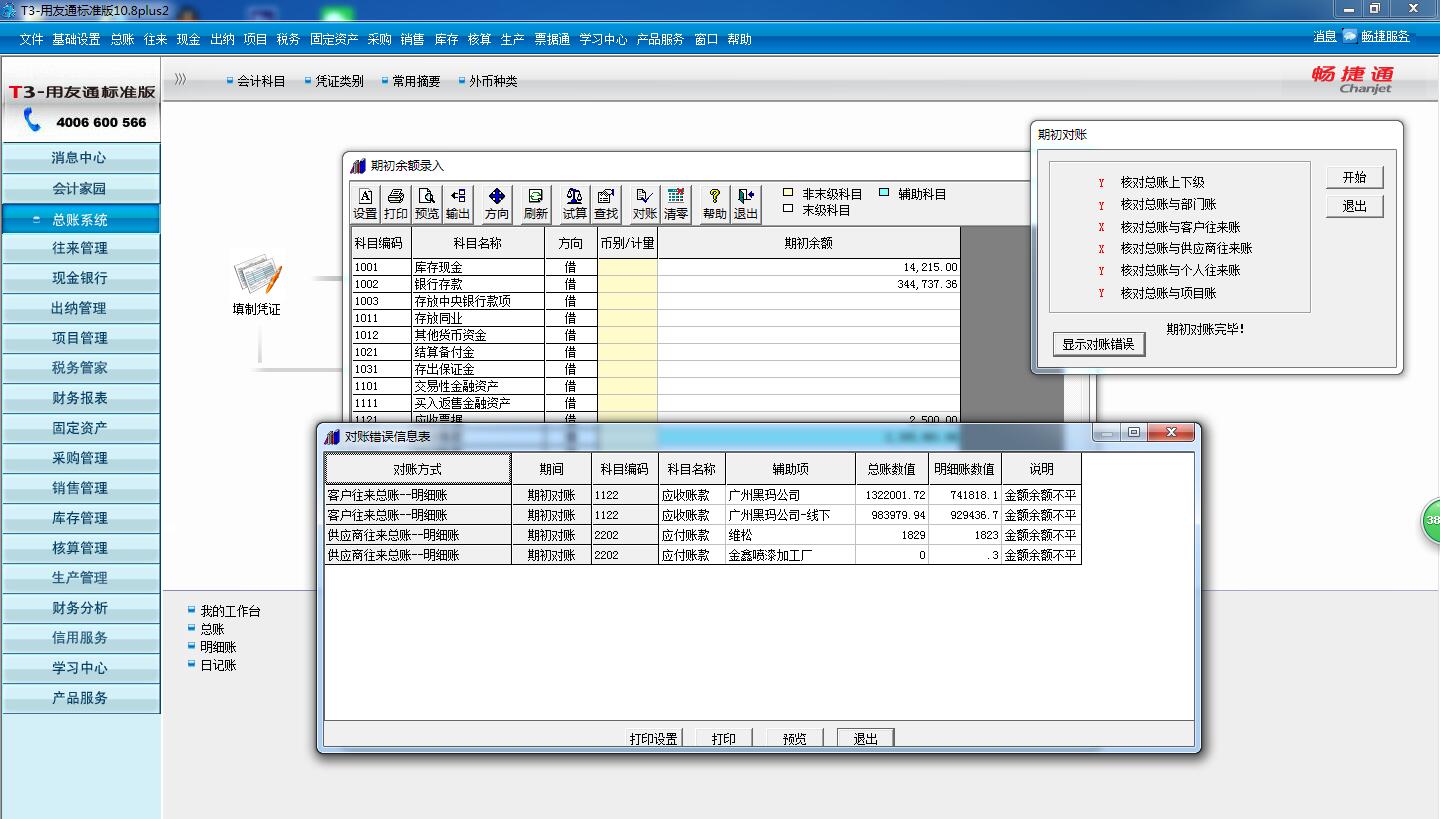Image resolution: width=1440 pixels, height=819 pixels.
Task: Select 往来管理 in the sidebar
Action: (80, 248)
